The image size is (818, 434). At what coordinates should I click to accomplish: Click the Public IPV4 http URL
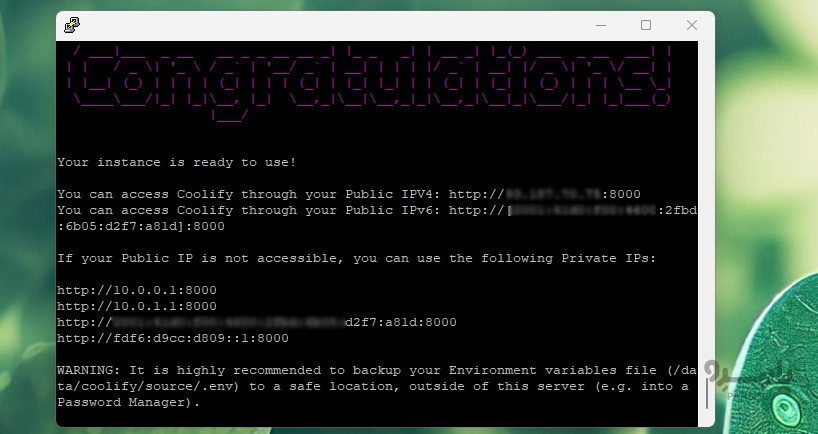click(x=545, y=194)
